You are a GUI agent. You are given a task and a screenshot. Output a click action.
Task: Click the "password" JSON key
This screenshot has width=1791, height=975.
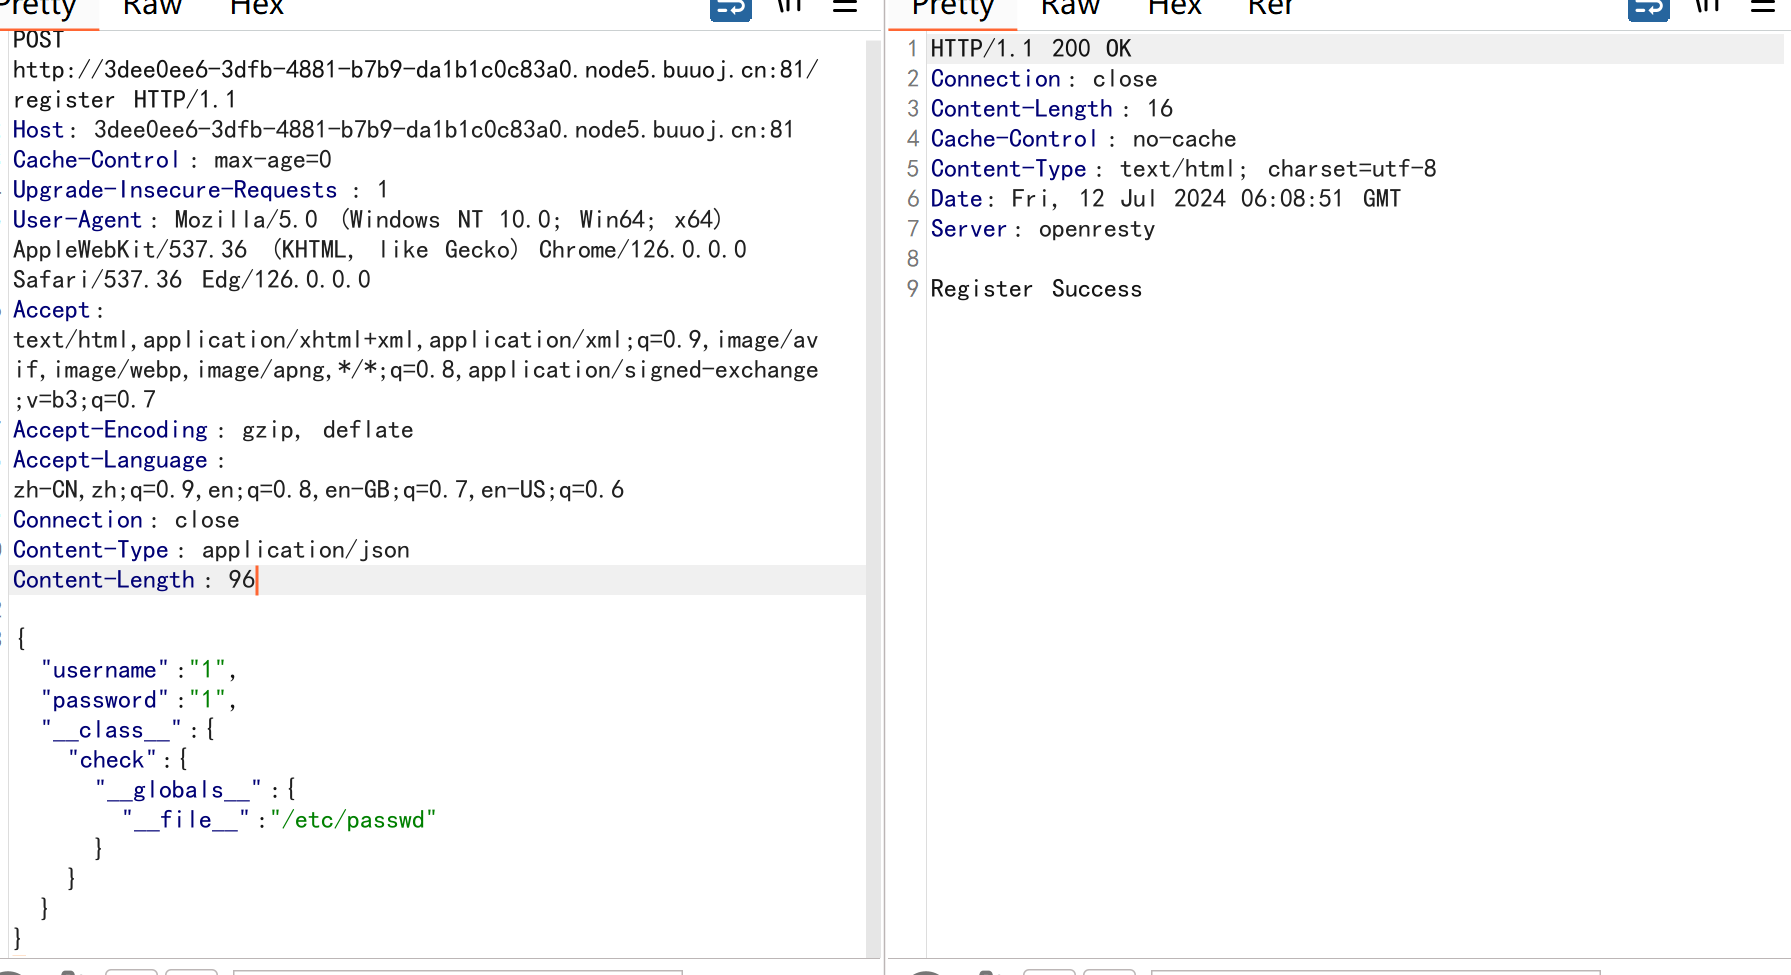[104, 700]
